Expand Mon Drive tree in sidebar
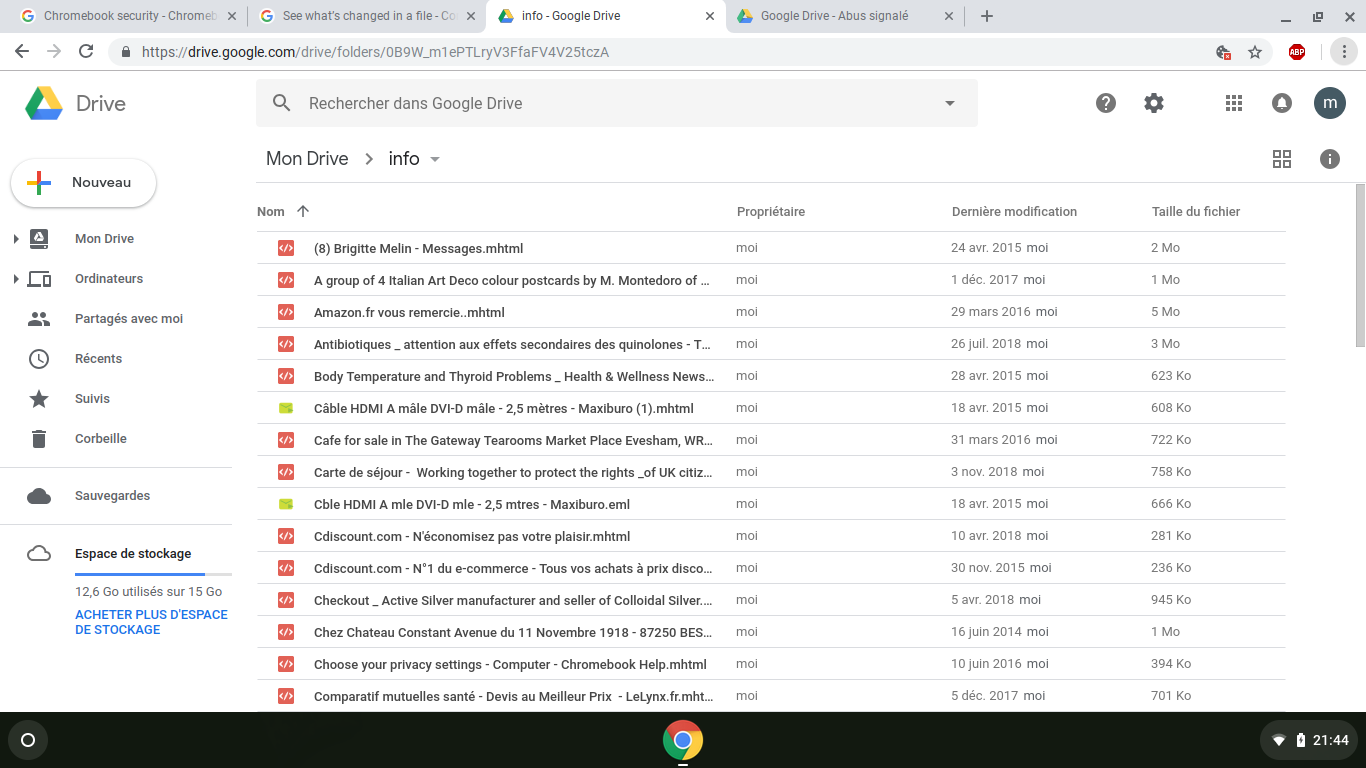The width and height of the screenshot is (1366, 768). (x=16, y=239)
